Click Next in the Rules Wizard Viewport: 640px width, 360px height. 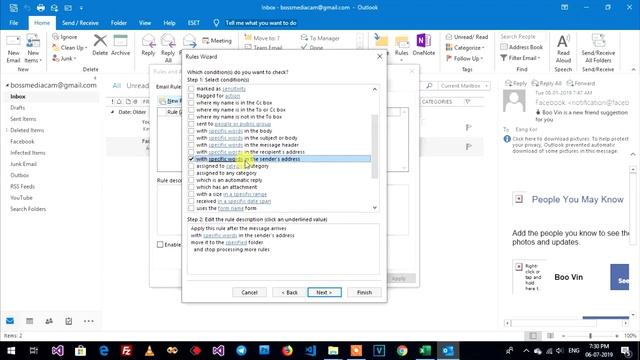(324, 292)
